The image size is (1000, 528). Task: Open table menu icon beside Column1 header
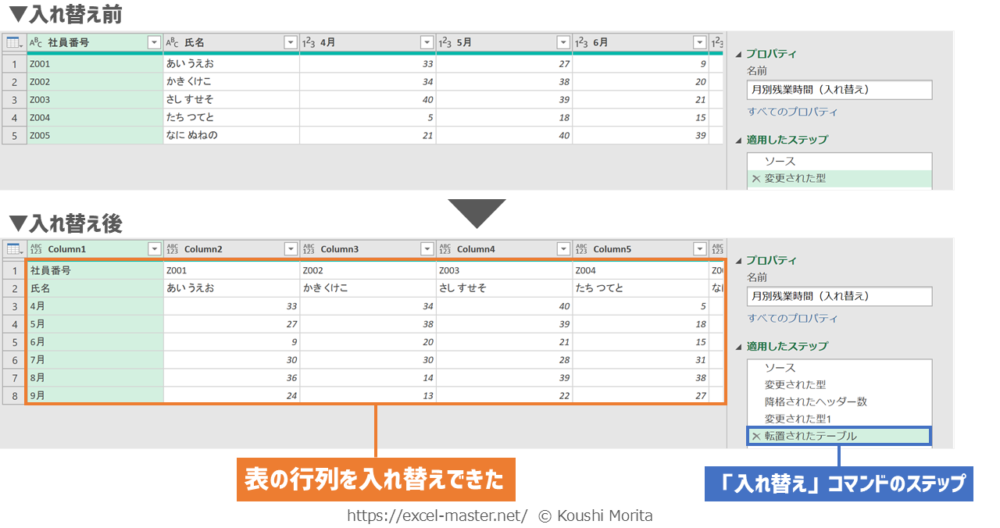coord(13,249)
